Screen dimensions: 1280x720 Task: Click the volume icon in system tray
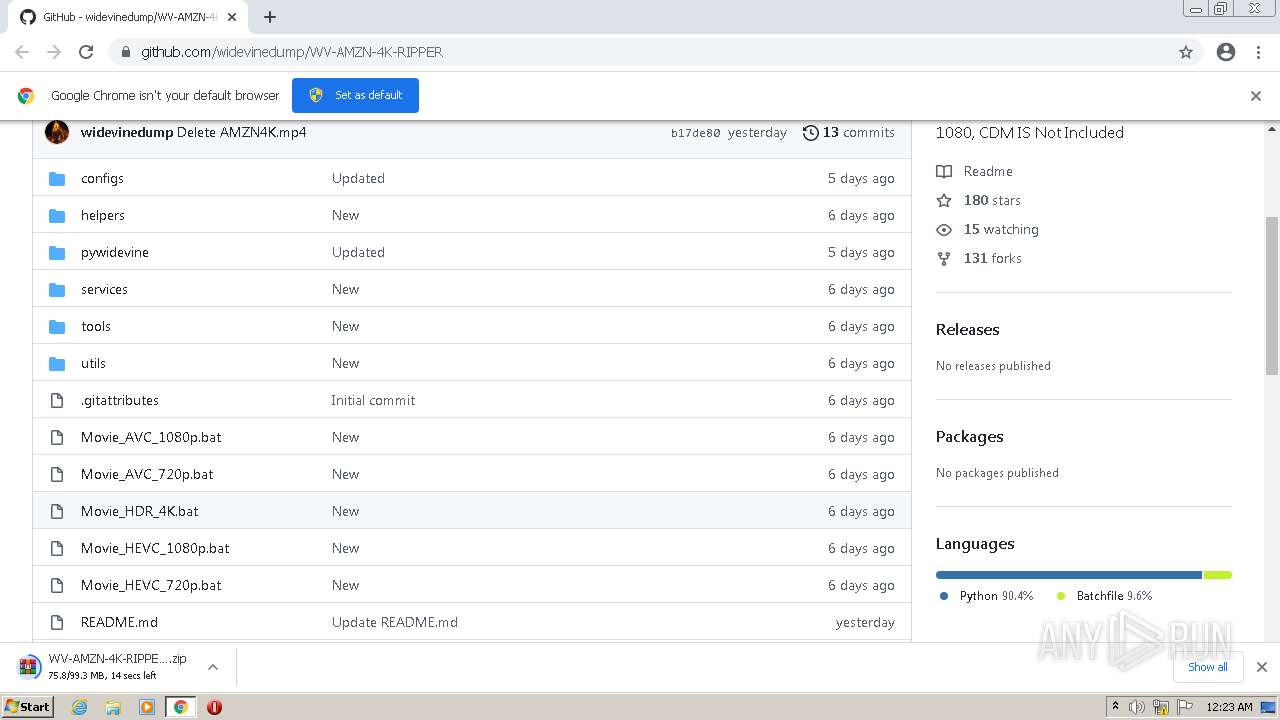click(x=1137, y=707)
